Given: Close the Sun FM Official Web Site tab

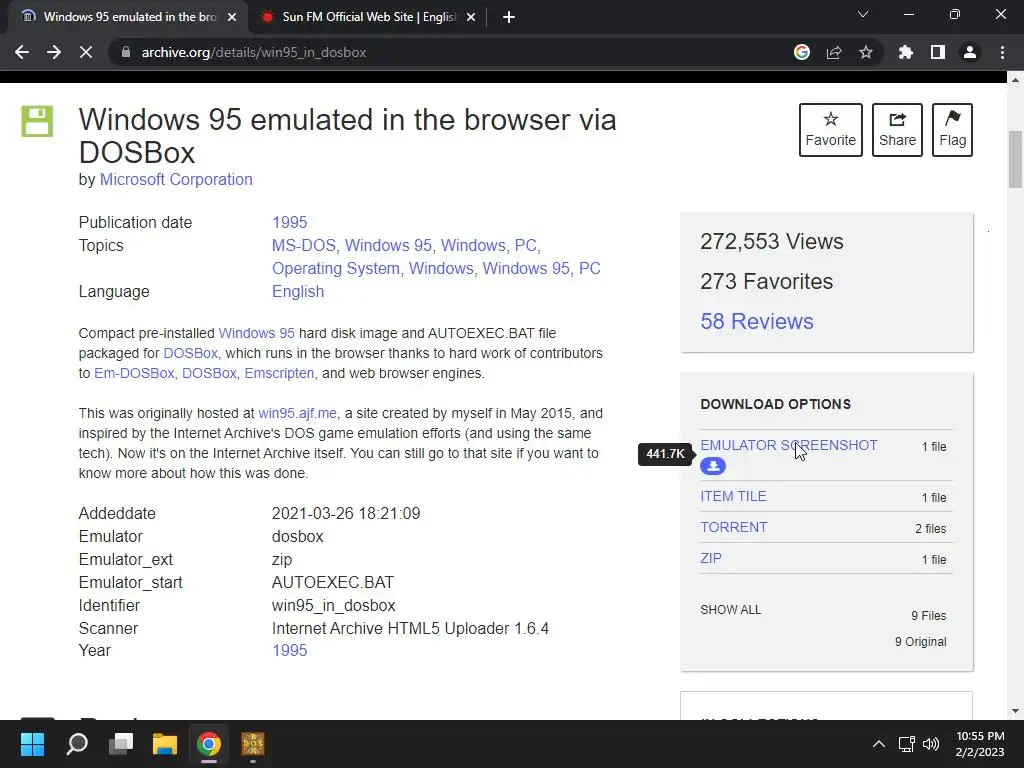Looking at the screenshot, I should [x=471, y=17].
